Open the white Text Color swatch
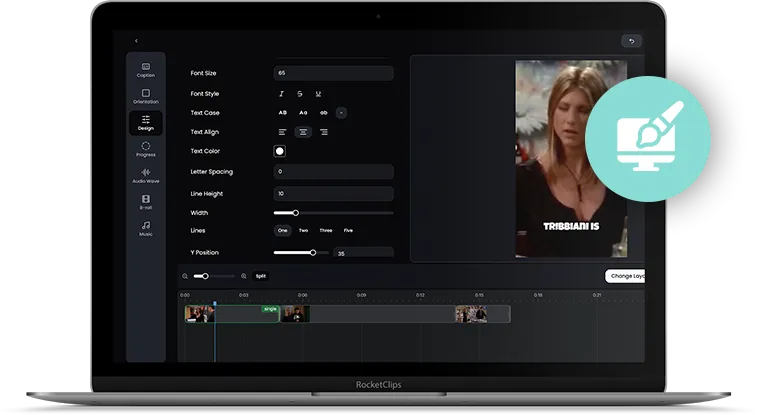The image size is (758, 415). (x=279, y=151)
